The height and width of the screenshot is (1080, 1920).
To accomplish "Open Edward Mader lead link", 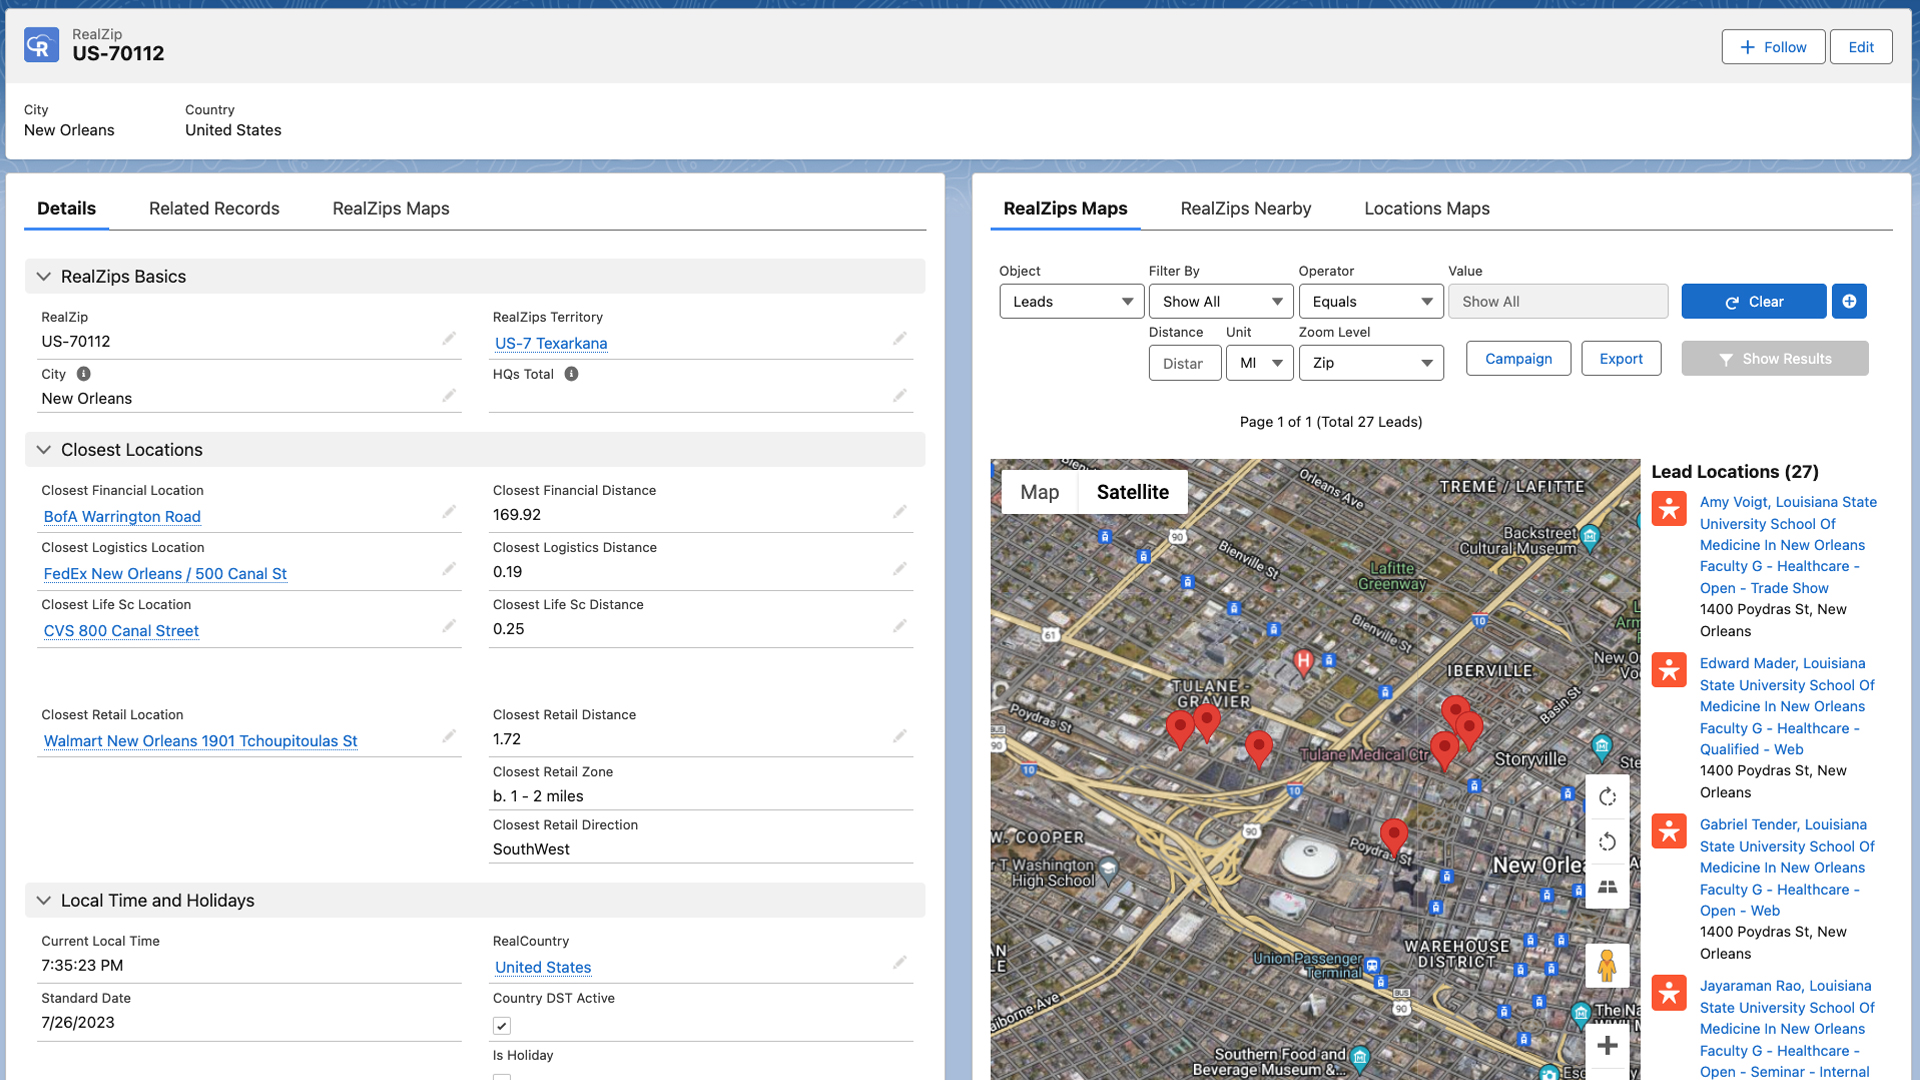I will click(x=1787, y=706).
